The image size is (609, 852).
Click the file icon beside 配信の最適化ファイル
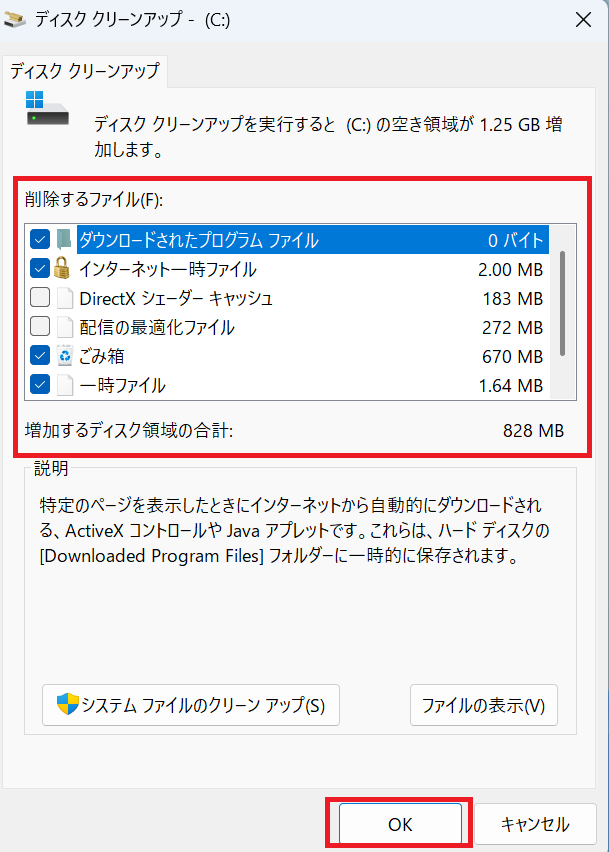[64, 327]
